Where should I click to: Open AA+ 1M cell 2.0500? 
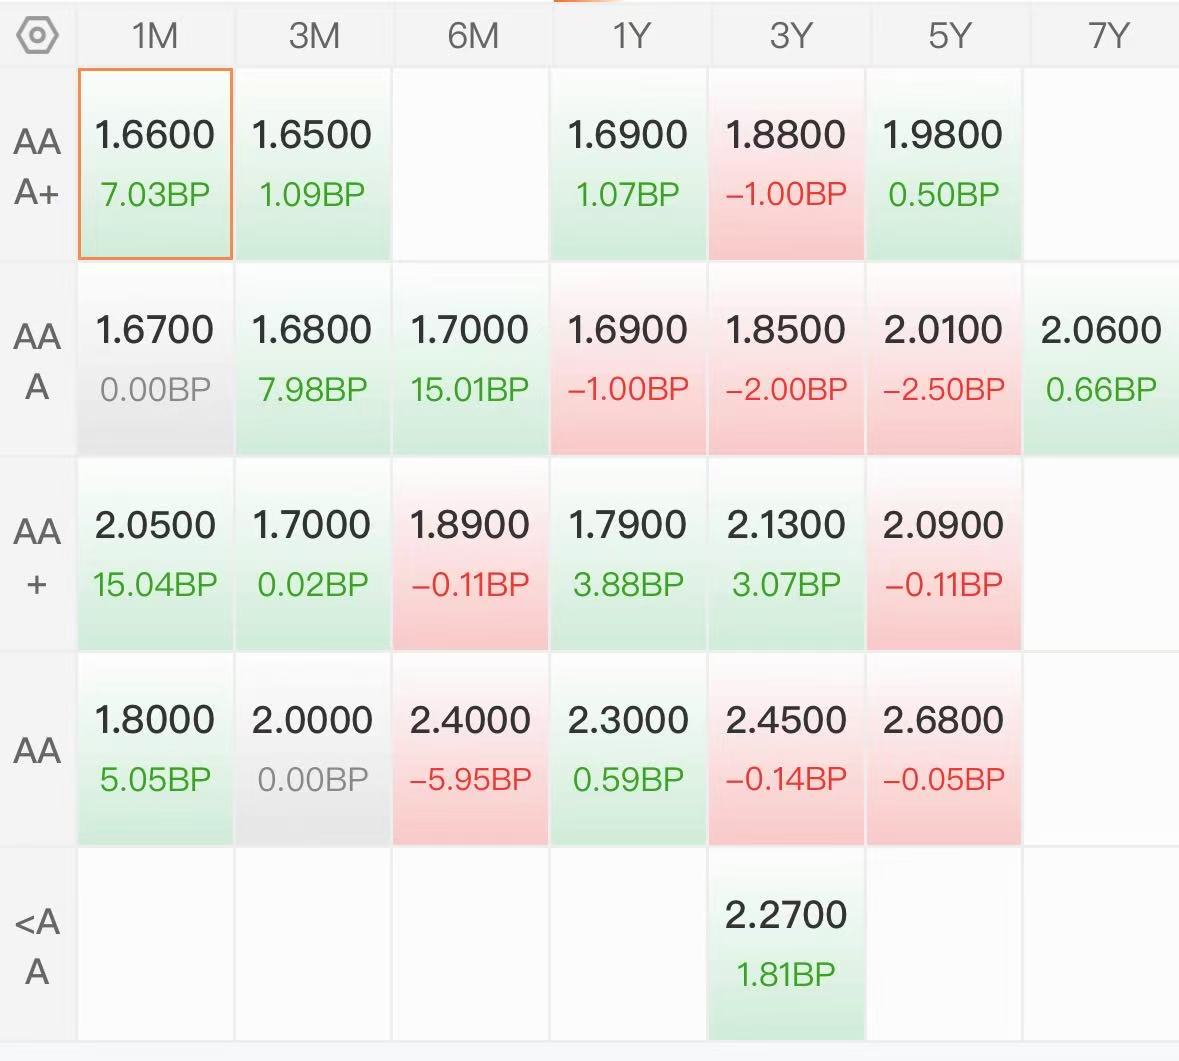(x=155, y=554)
